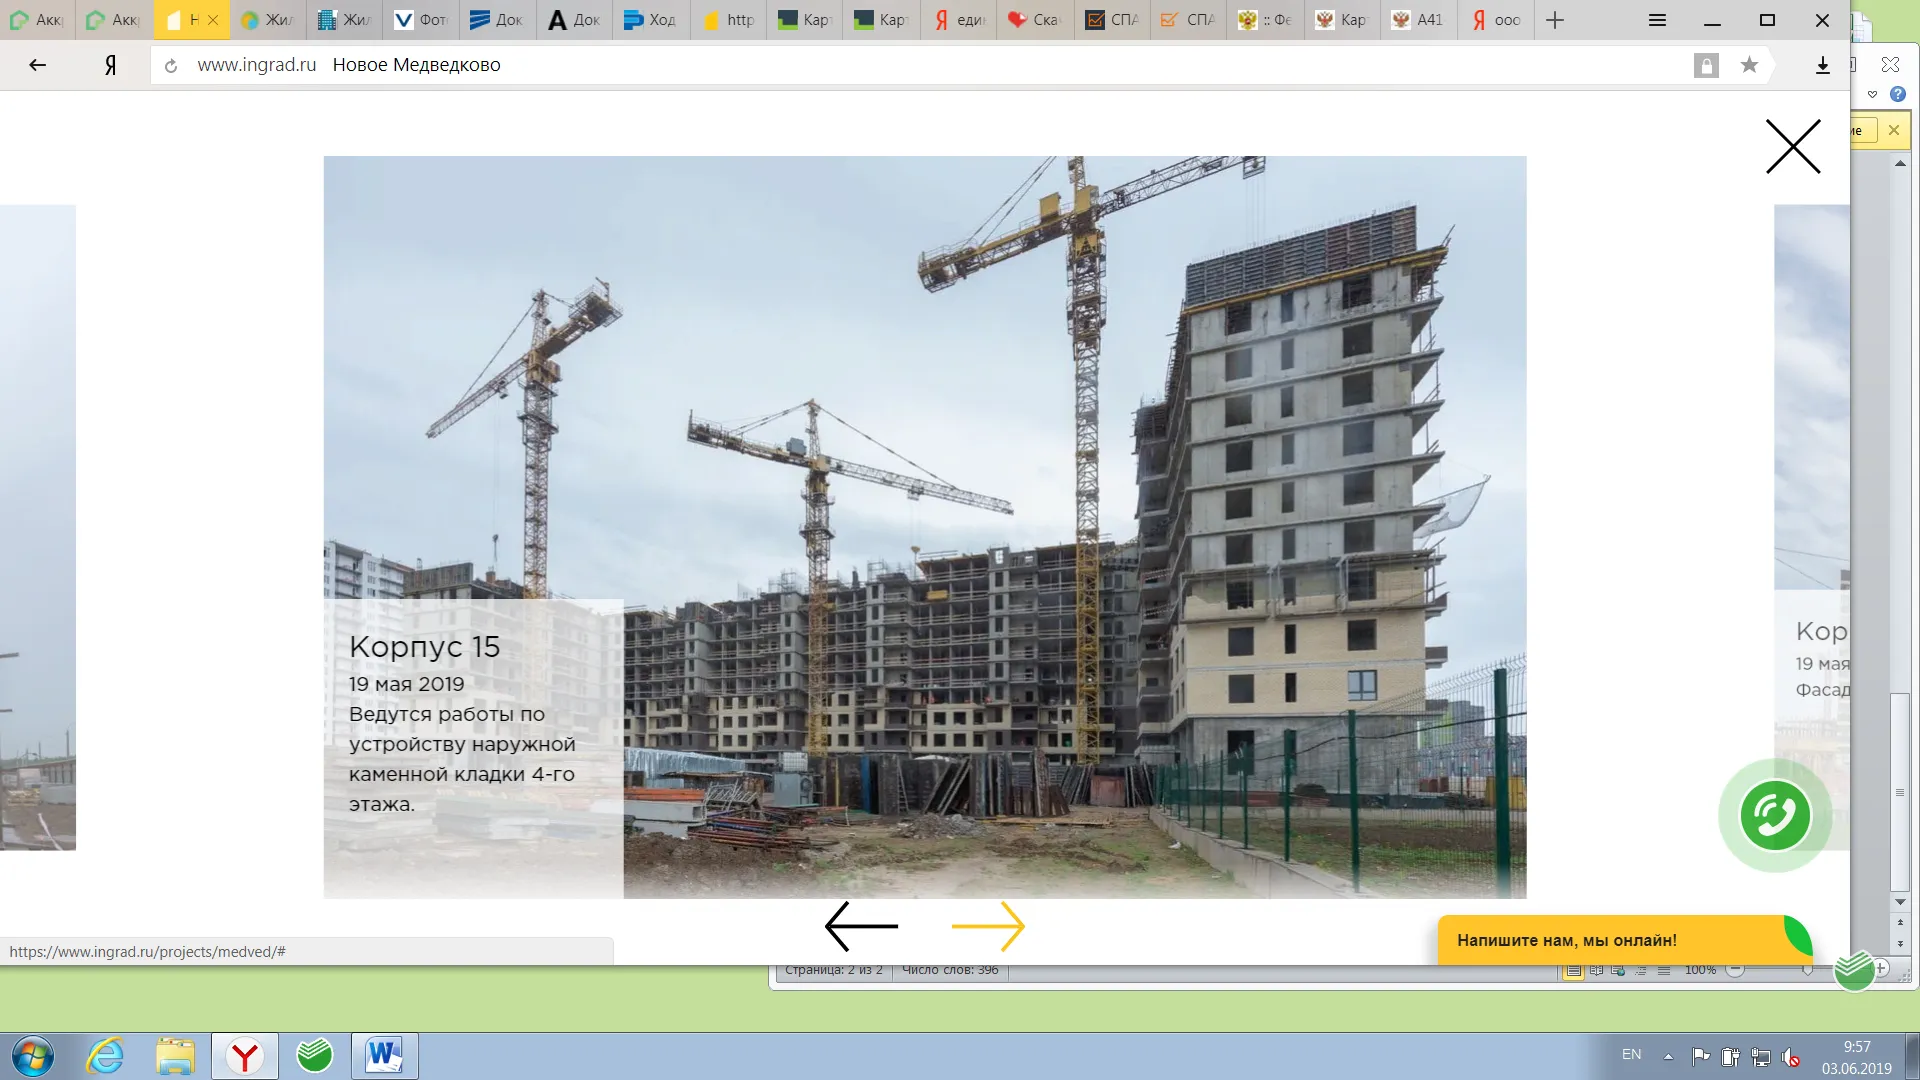
Task: Click the bookmark star icon
Action: pos(1749,65)
